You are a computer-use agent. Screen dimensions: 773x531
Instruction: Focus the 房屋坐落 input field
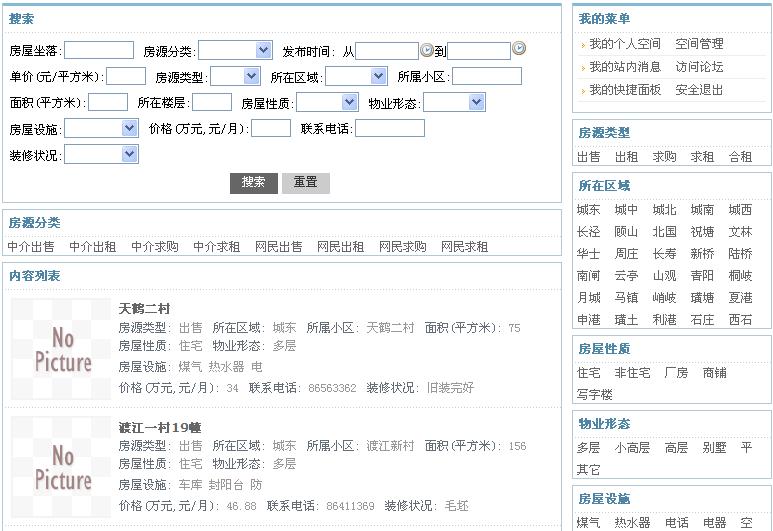[99, 50]
